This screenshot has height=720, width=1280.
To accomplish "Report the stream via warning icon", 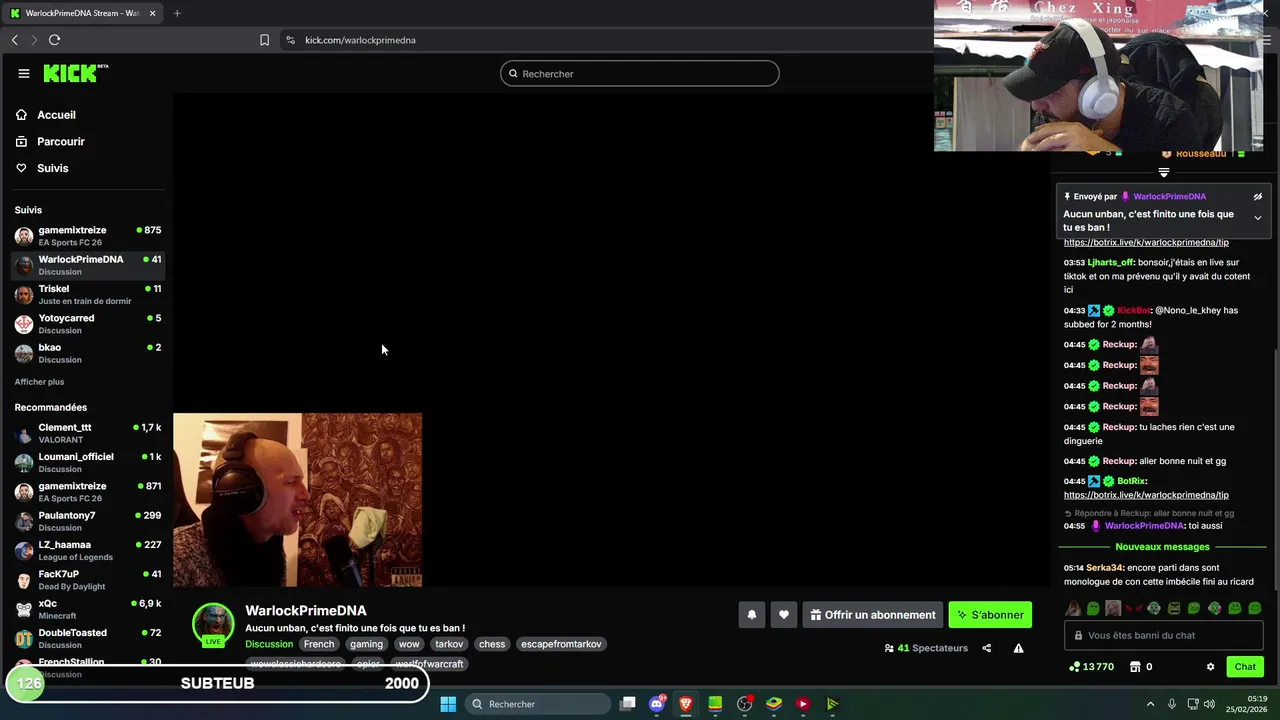I will pyautogui.click(x=1018, y=648).
